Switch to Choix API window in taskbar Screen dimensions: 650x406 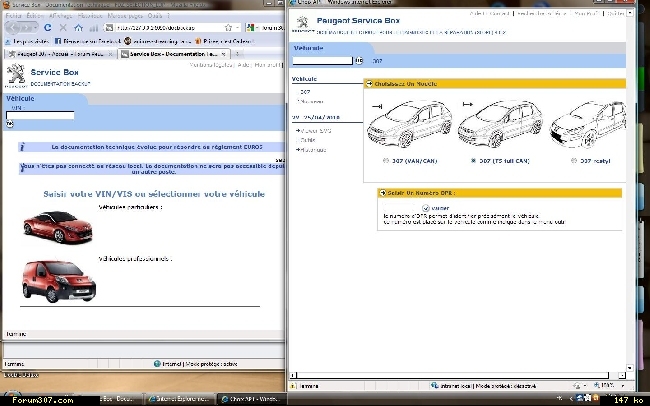pos(251,399)
